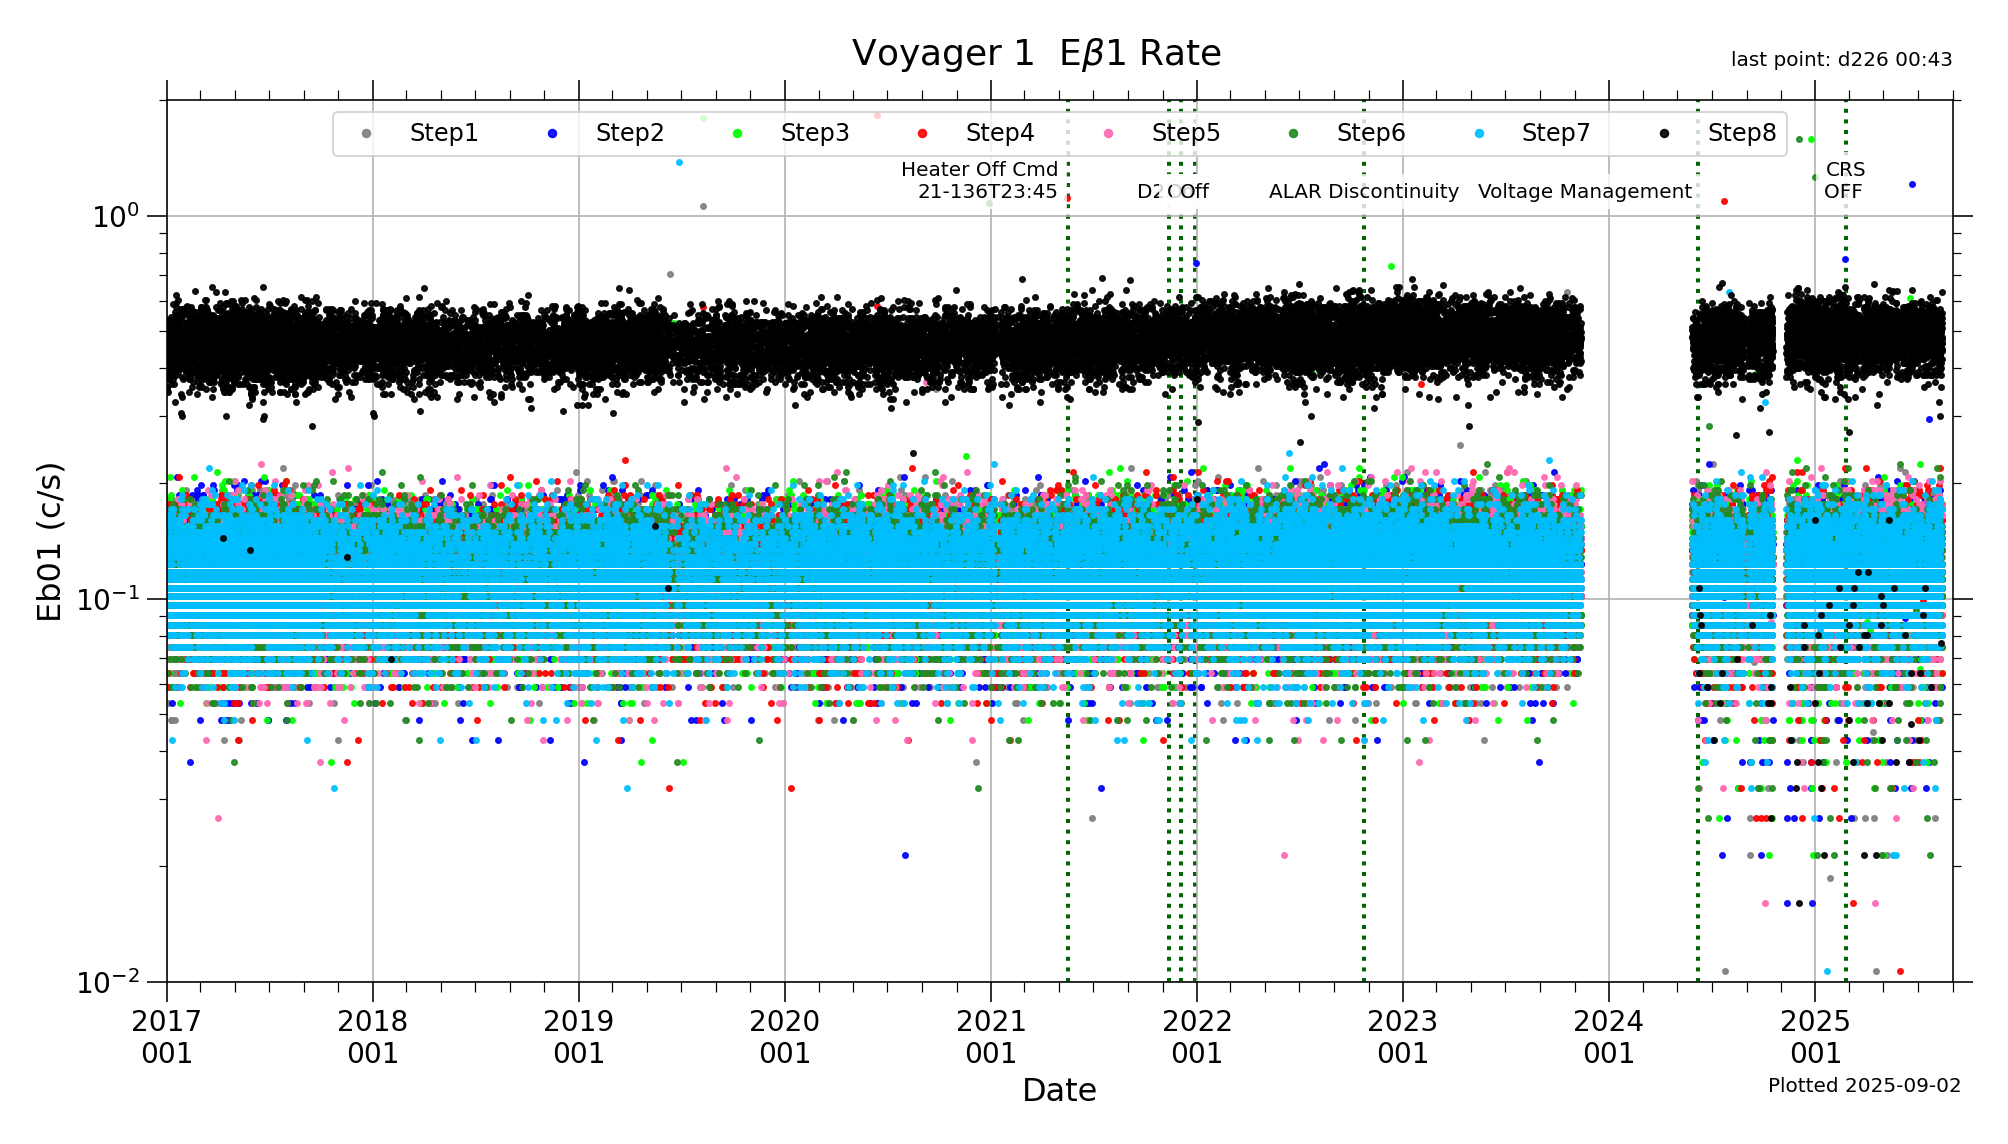Click the last point timestamp text
The height and width of the screenshot is (1144, 2008).
click(x=1841, y=60)
